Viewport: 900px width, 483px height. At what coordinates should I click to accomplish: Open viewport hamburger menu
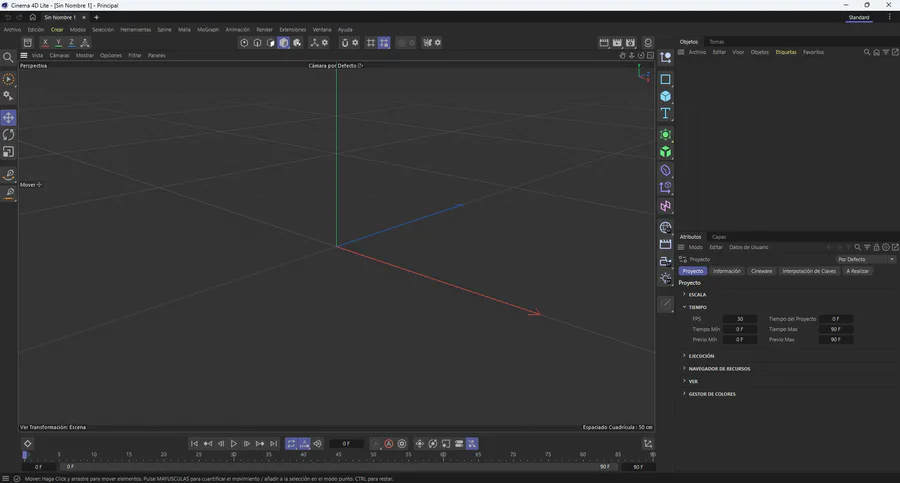pos(24,56)
